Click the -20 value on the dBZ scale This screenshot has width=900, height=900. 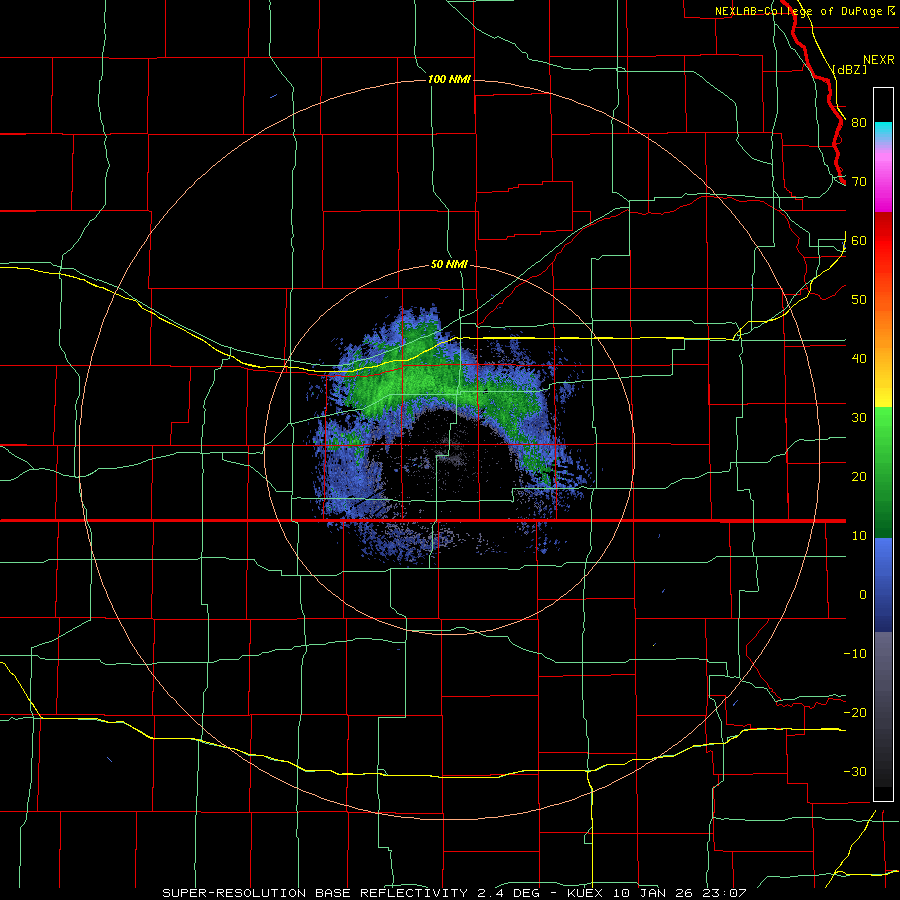855,713
